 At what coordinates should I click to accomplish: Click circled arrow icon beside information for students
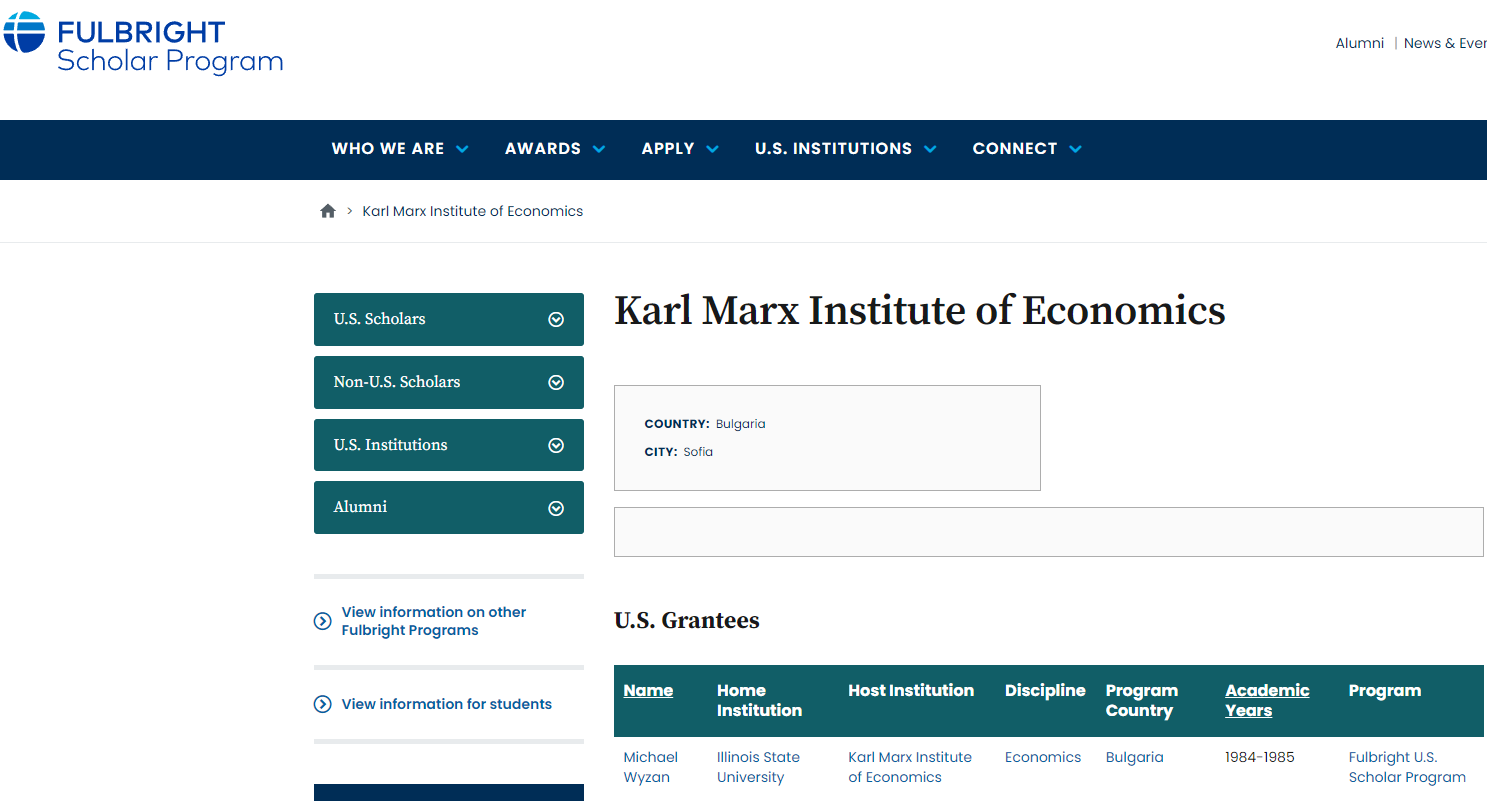tap(322, 704)
